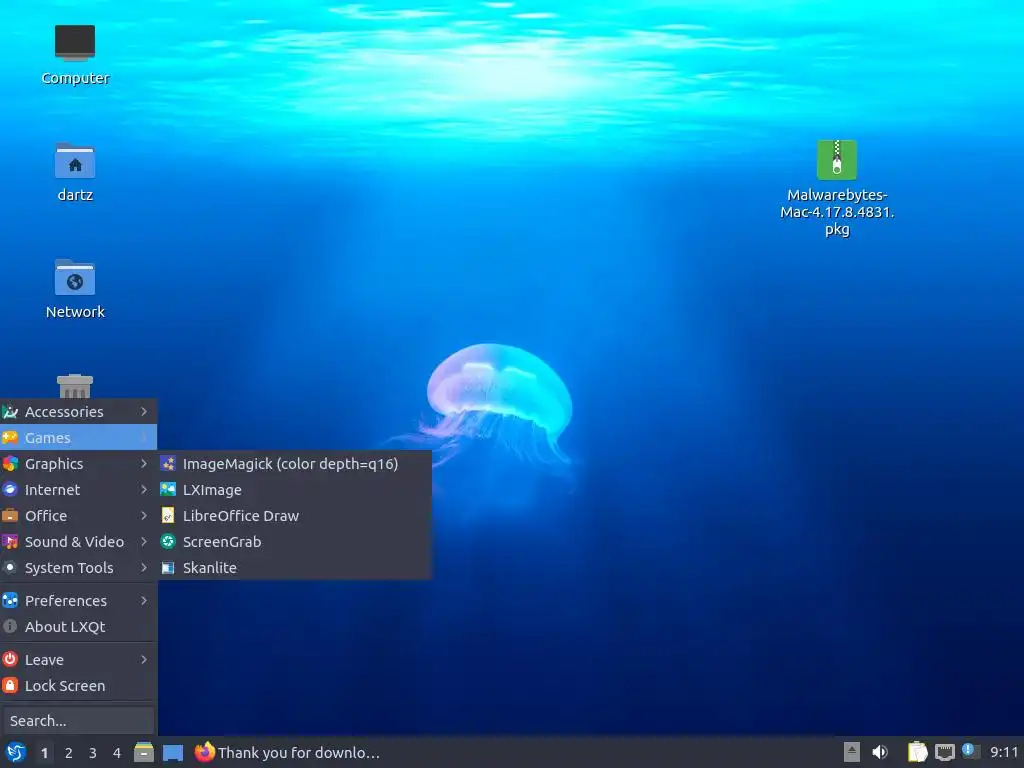Launch LXImage from Graphics submenu
The image size is (1024, 768).
click(x=295, y=490)
